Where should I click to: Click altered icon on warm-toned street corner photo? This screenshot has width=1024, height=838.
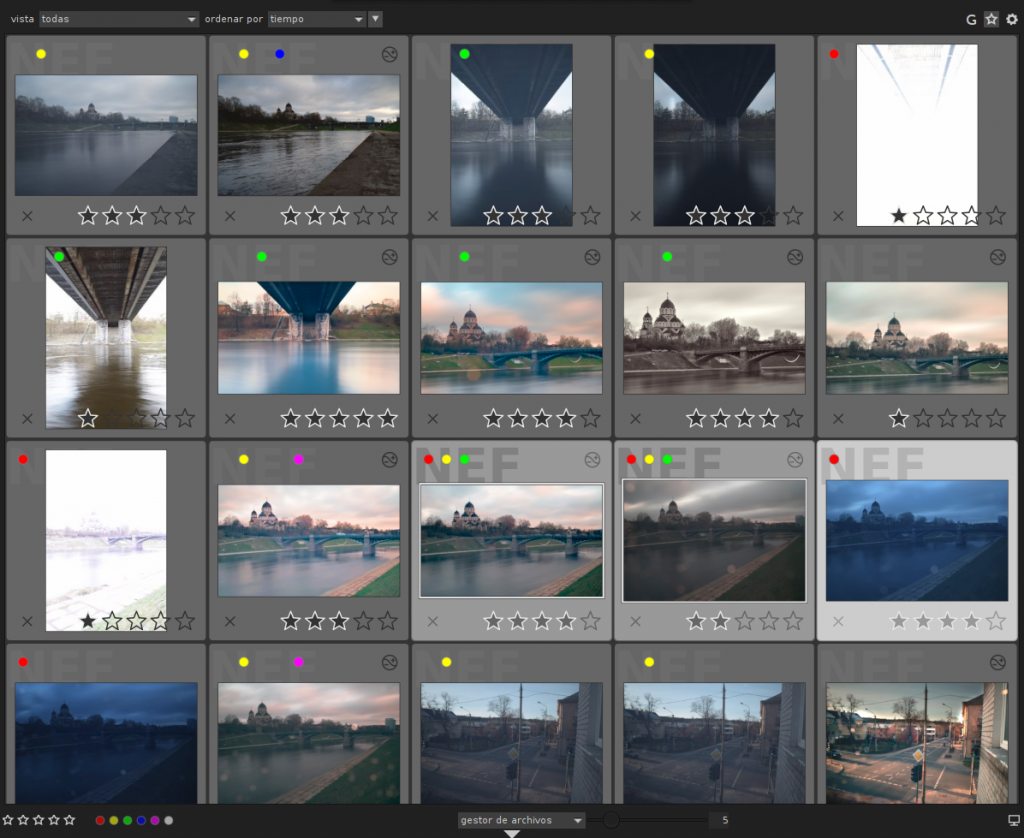coord(998,663)
